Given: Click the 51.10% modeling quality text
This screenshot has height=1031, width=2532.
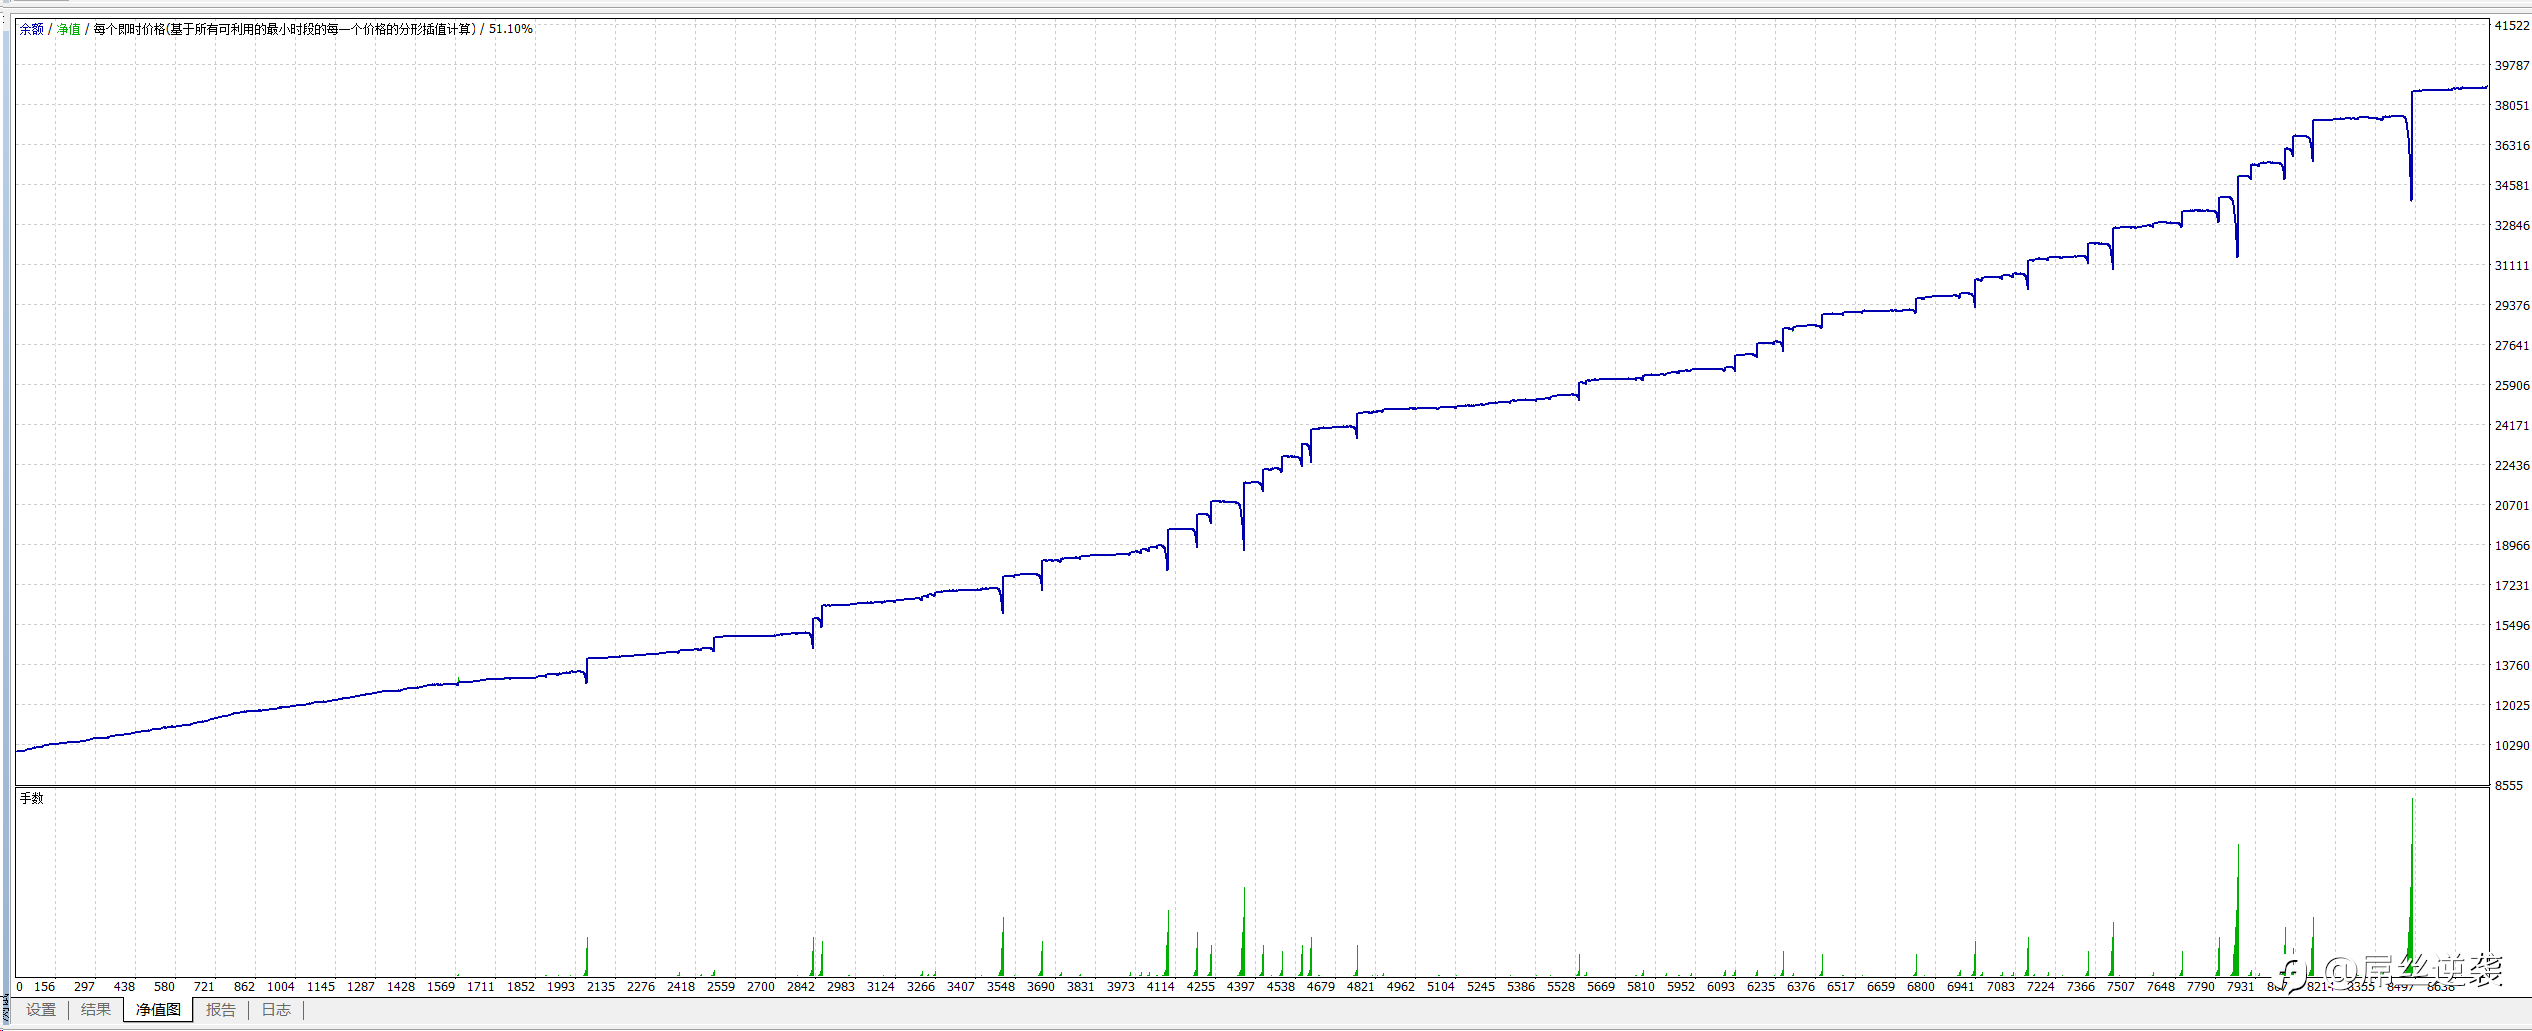Looking at the screenshot, I should click(511, 29).
